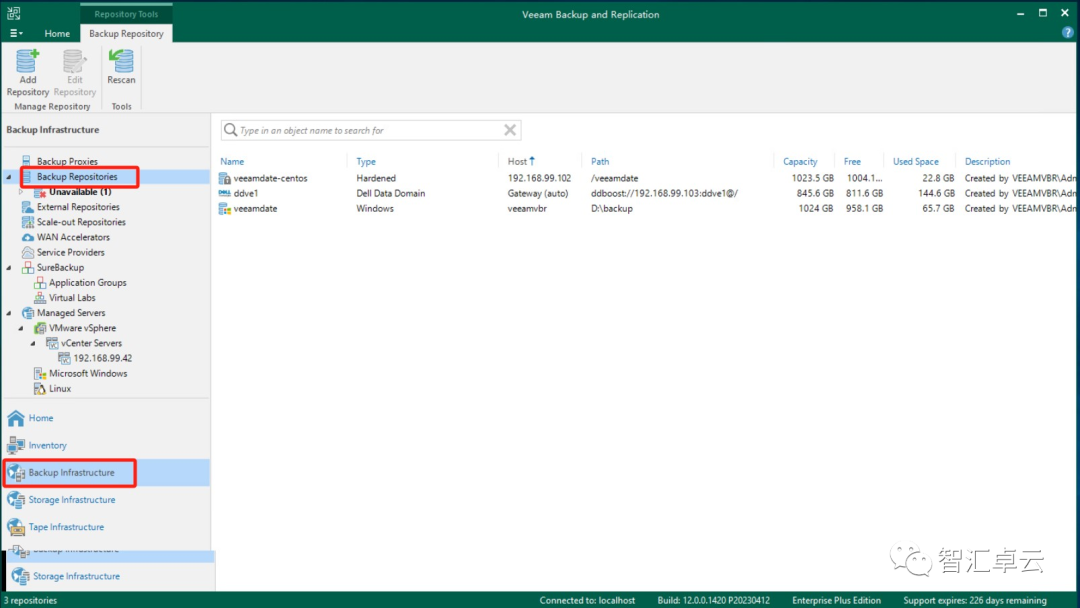Click the Add Repository ribbon icon
The image size is (1080, 608).
click(x=28, y=73)
